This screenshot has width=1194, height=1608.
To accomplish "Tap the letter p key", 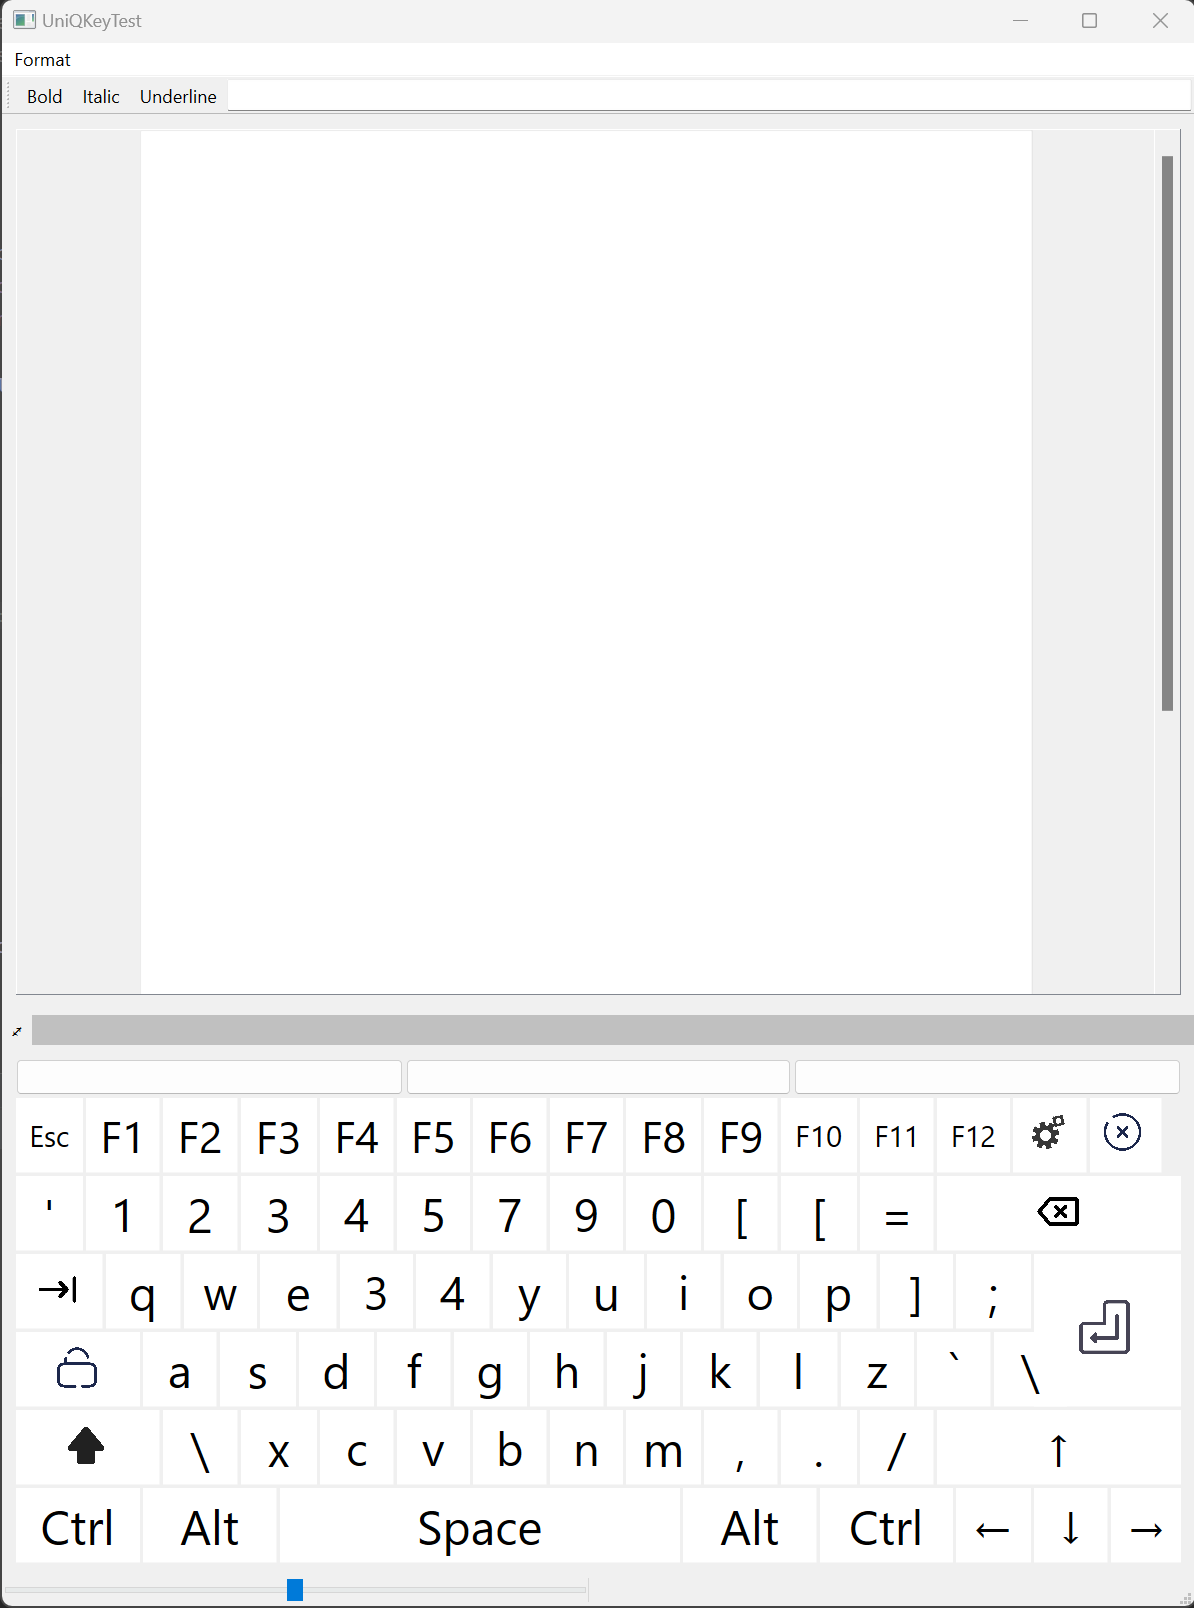I will click(x=838, y=1291).
